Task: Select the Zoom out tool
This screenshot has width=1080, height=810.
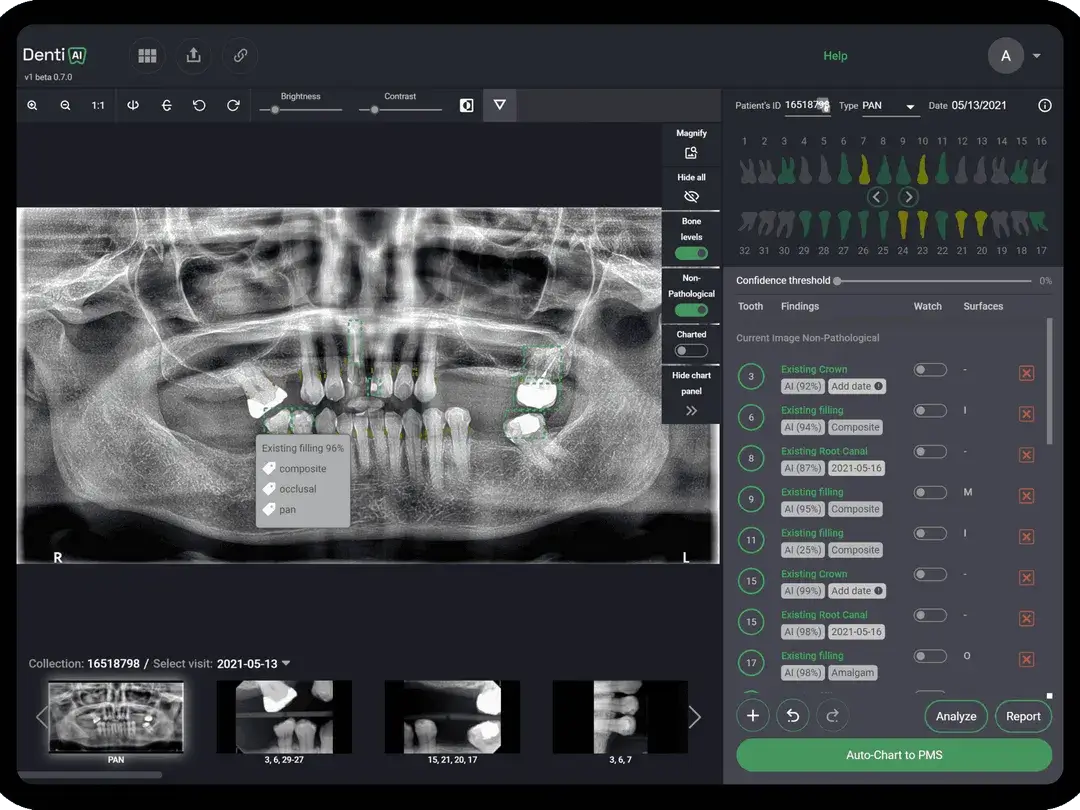Action: click(x=63, y=104)
